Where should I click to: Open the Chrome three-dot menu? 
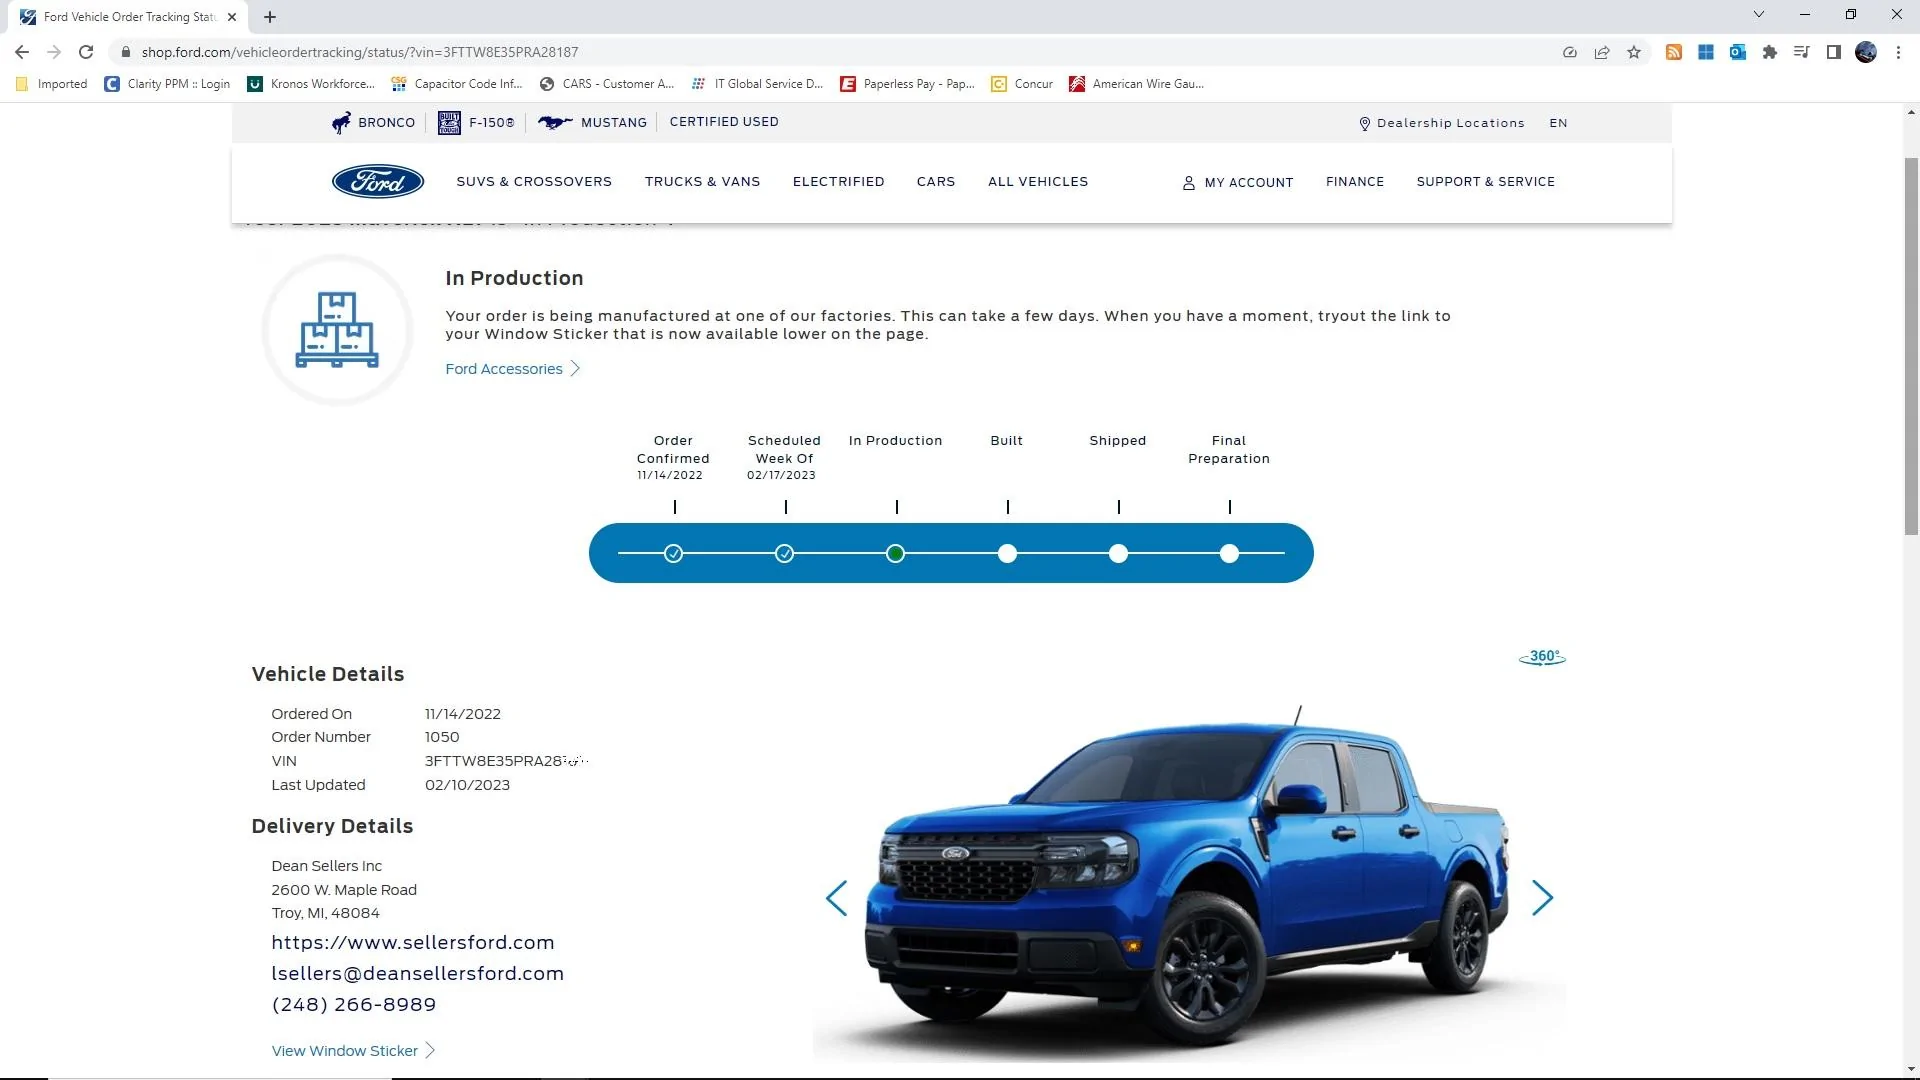[1898, 52]
